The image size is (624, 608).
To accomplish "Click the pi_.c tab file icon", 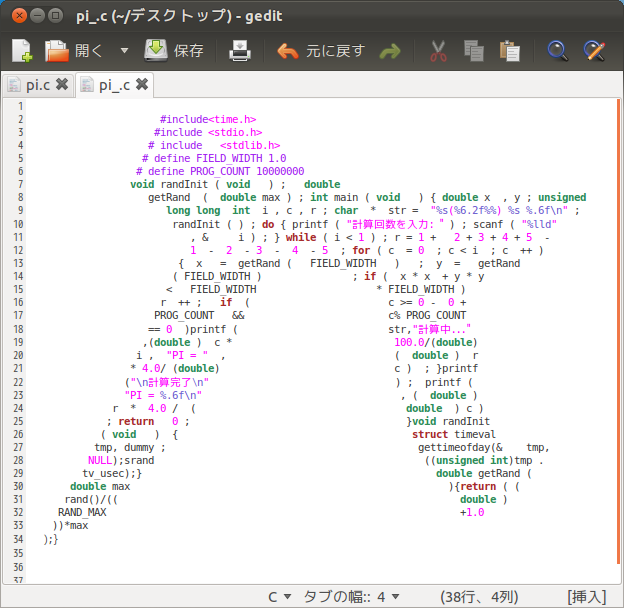I will pos(87,85).
